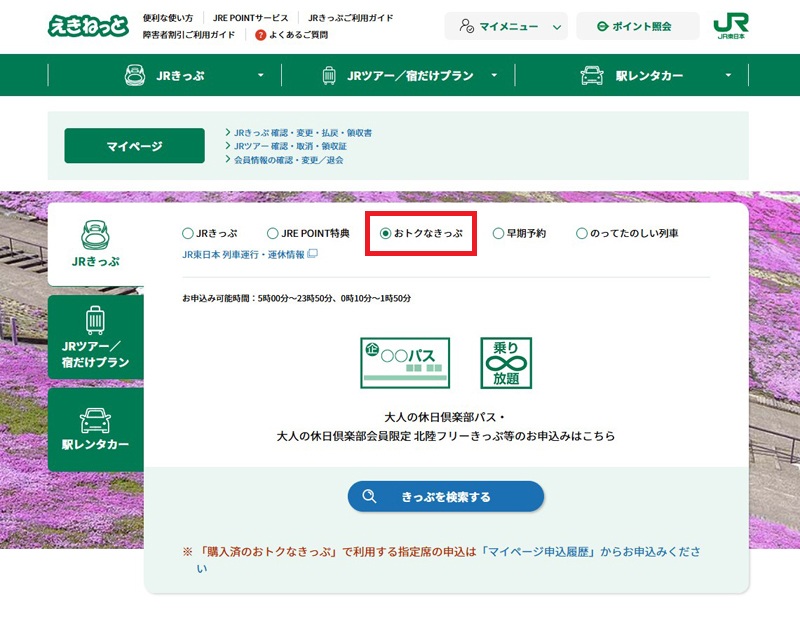
Task: Click the car icon on 駅レンタカー side tab
Action: coord(95,420)
